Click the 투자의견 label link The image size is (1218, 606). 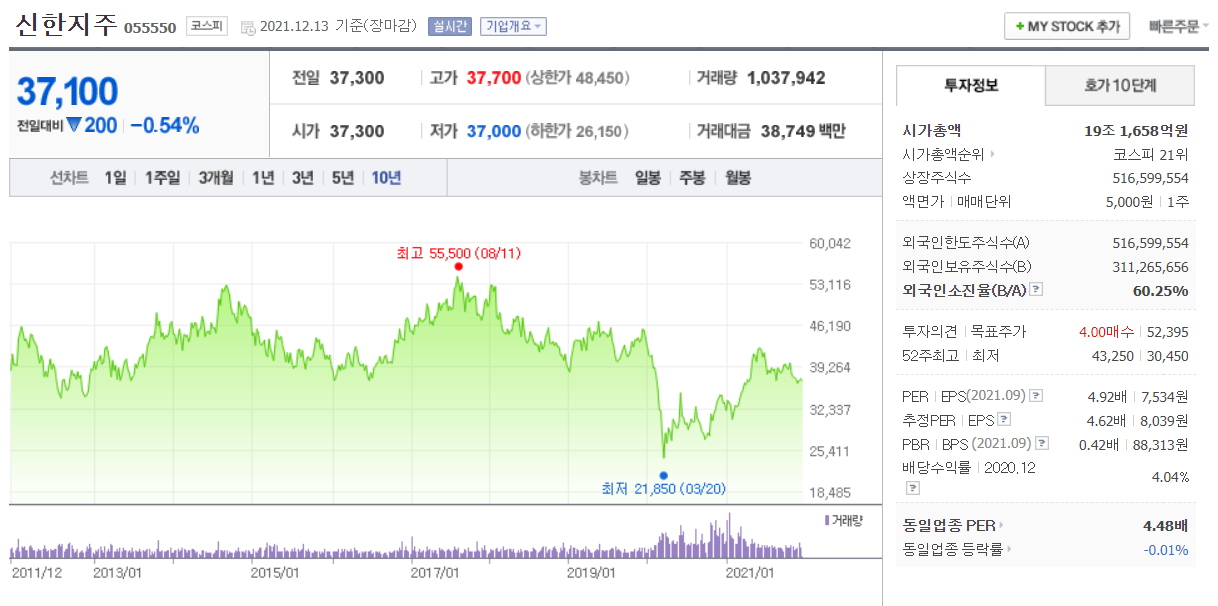(x=929, y=331)
